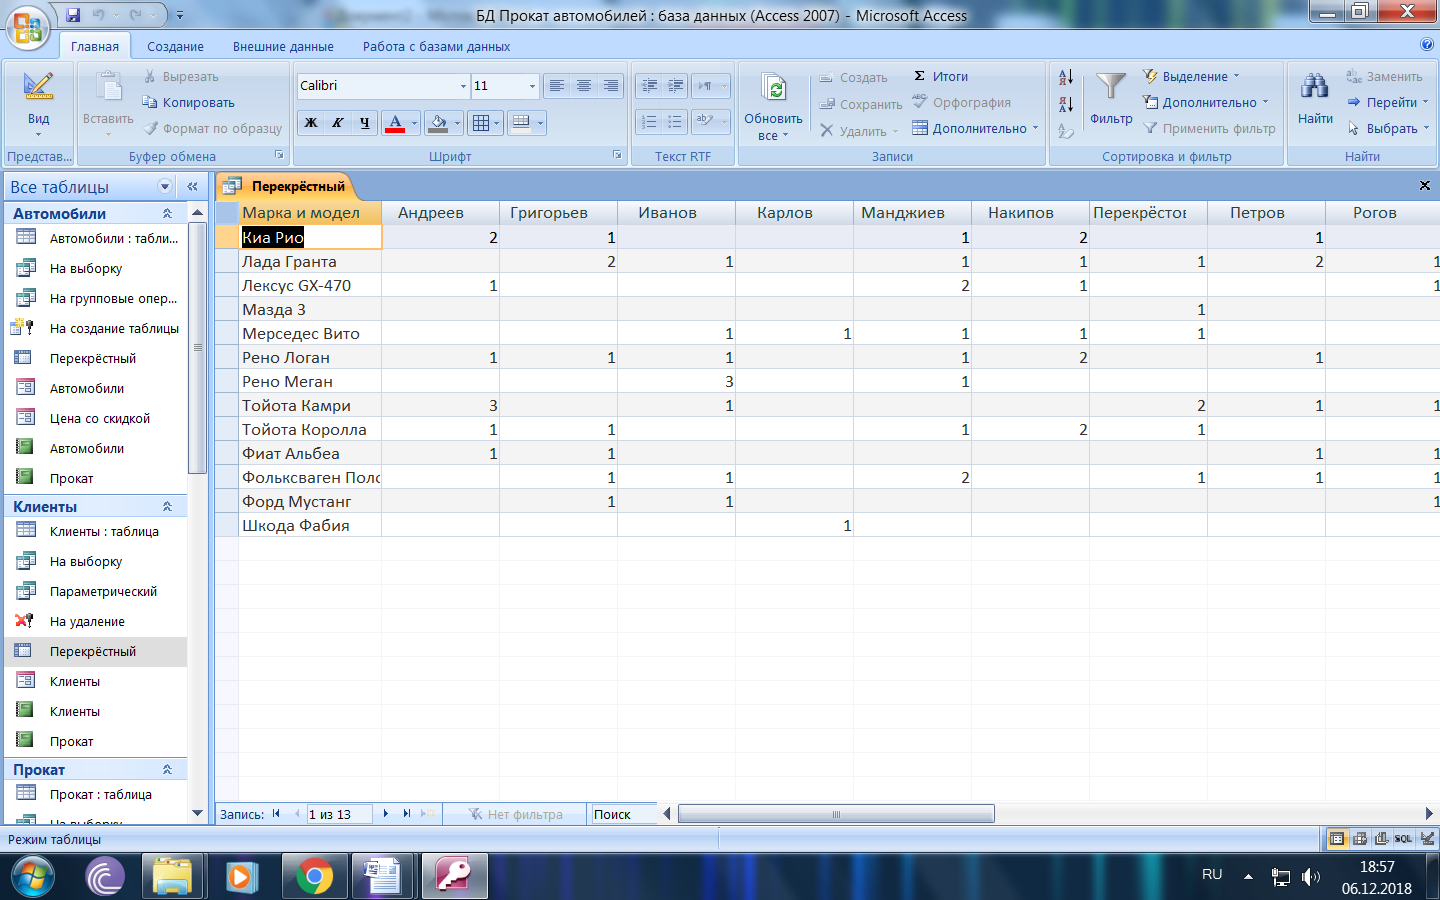This screenshot has height=900, width=1440.
Task: Open Автомобили : таблица item
Action: 96,238
